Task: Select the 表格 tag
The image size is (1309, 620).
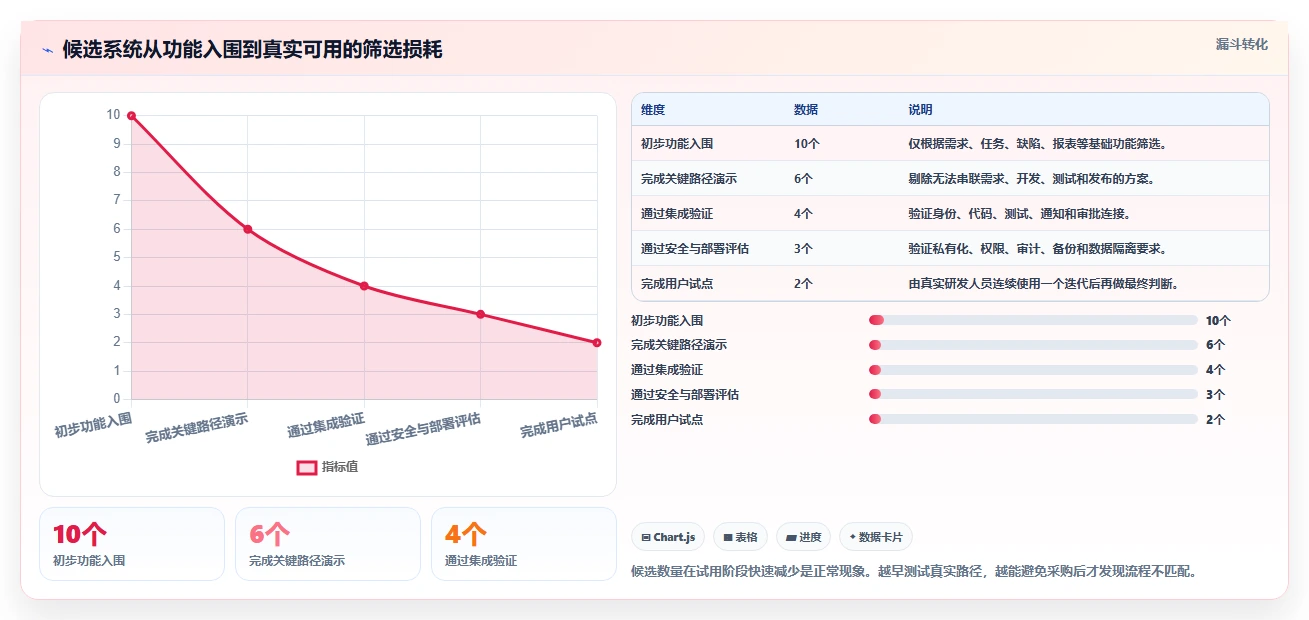Action: (741, 537)
